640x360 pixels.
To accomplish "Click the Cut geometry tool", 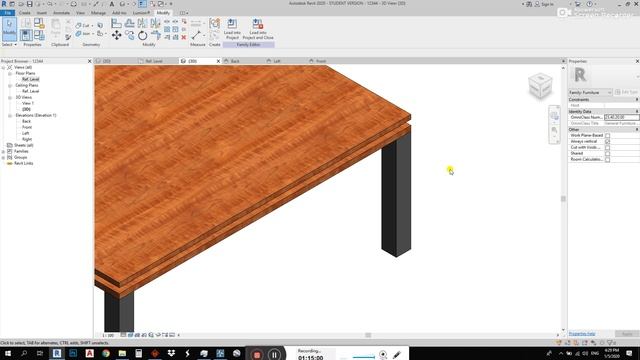I will (x=83, y=25).
